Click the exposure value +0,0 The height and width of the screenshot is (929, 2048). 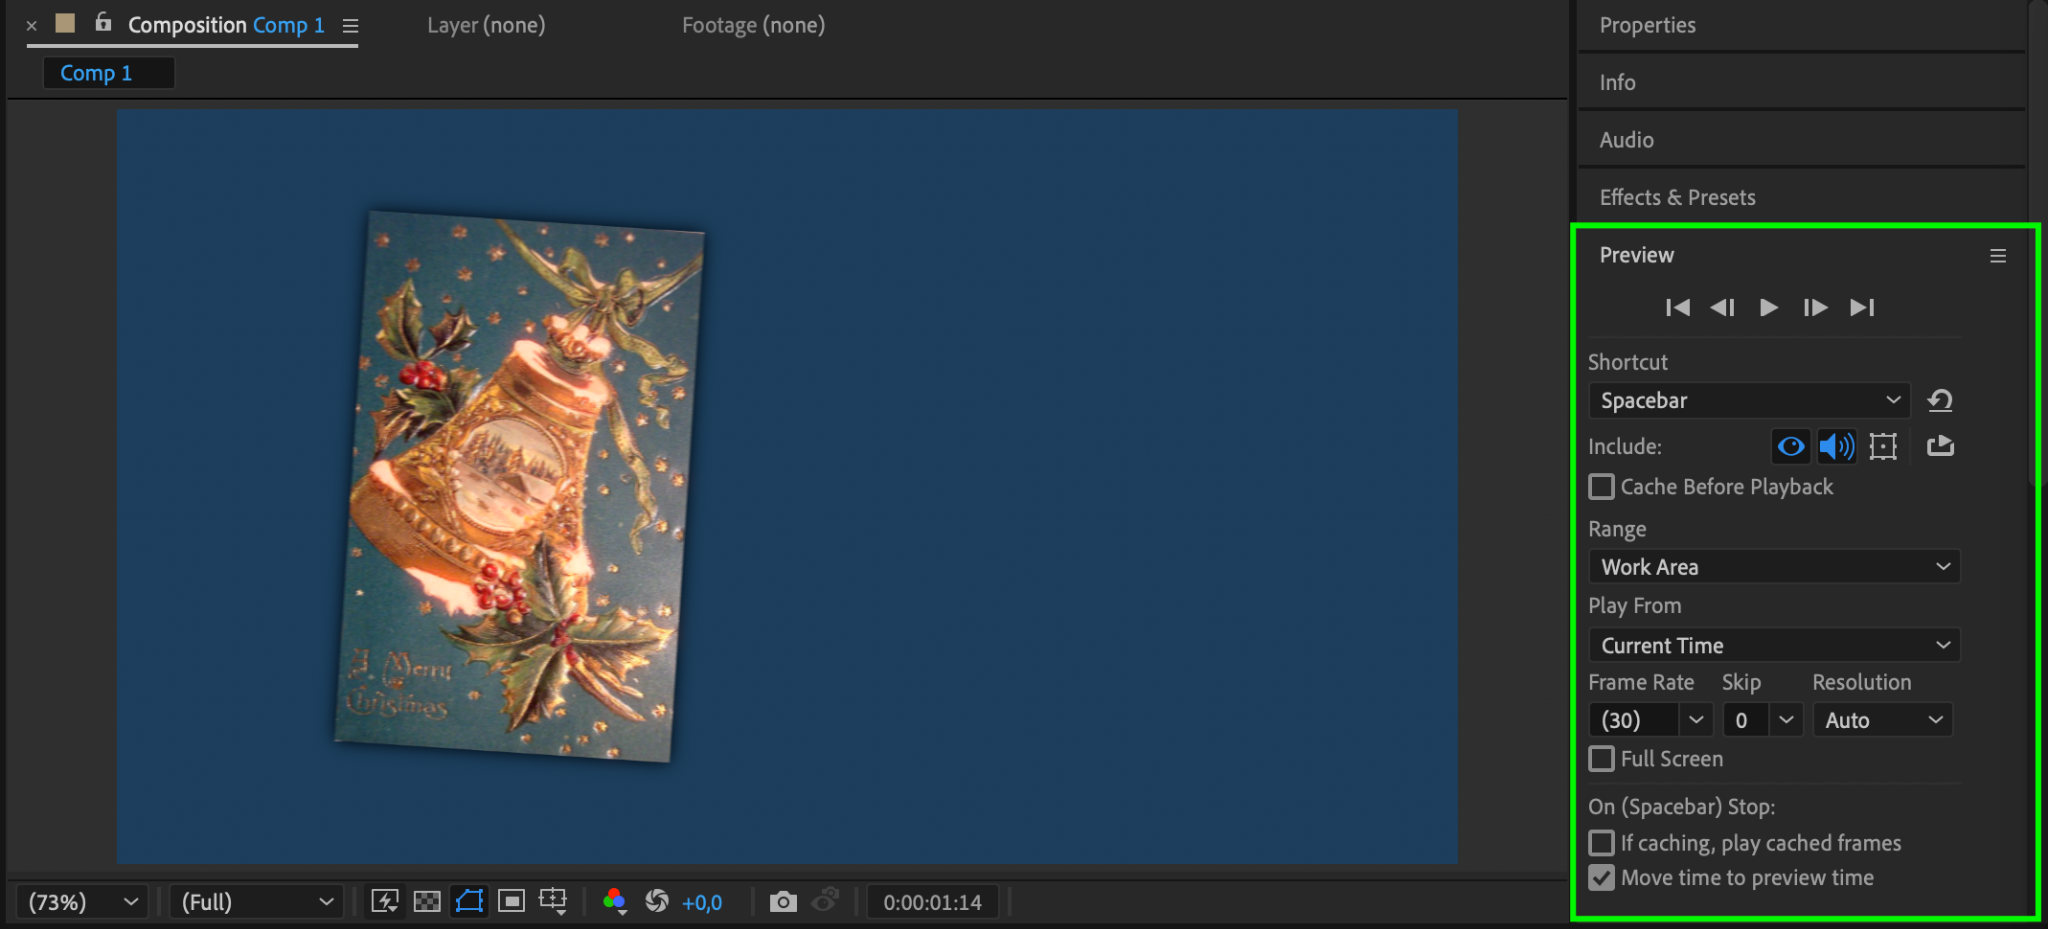702,903
